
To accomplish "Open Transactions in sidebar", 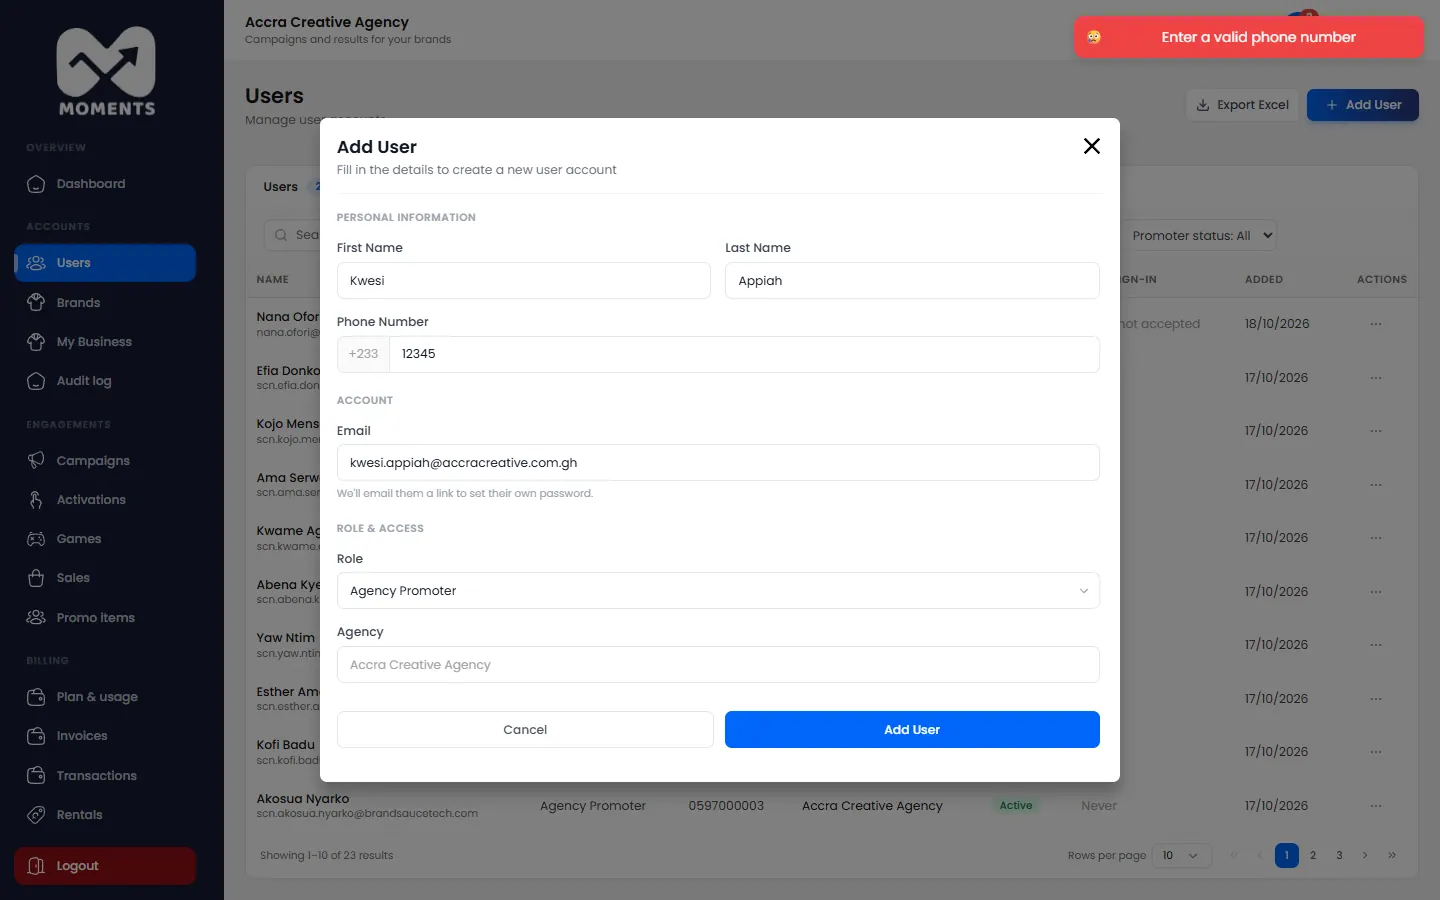I will click(x=105, y=775).
